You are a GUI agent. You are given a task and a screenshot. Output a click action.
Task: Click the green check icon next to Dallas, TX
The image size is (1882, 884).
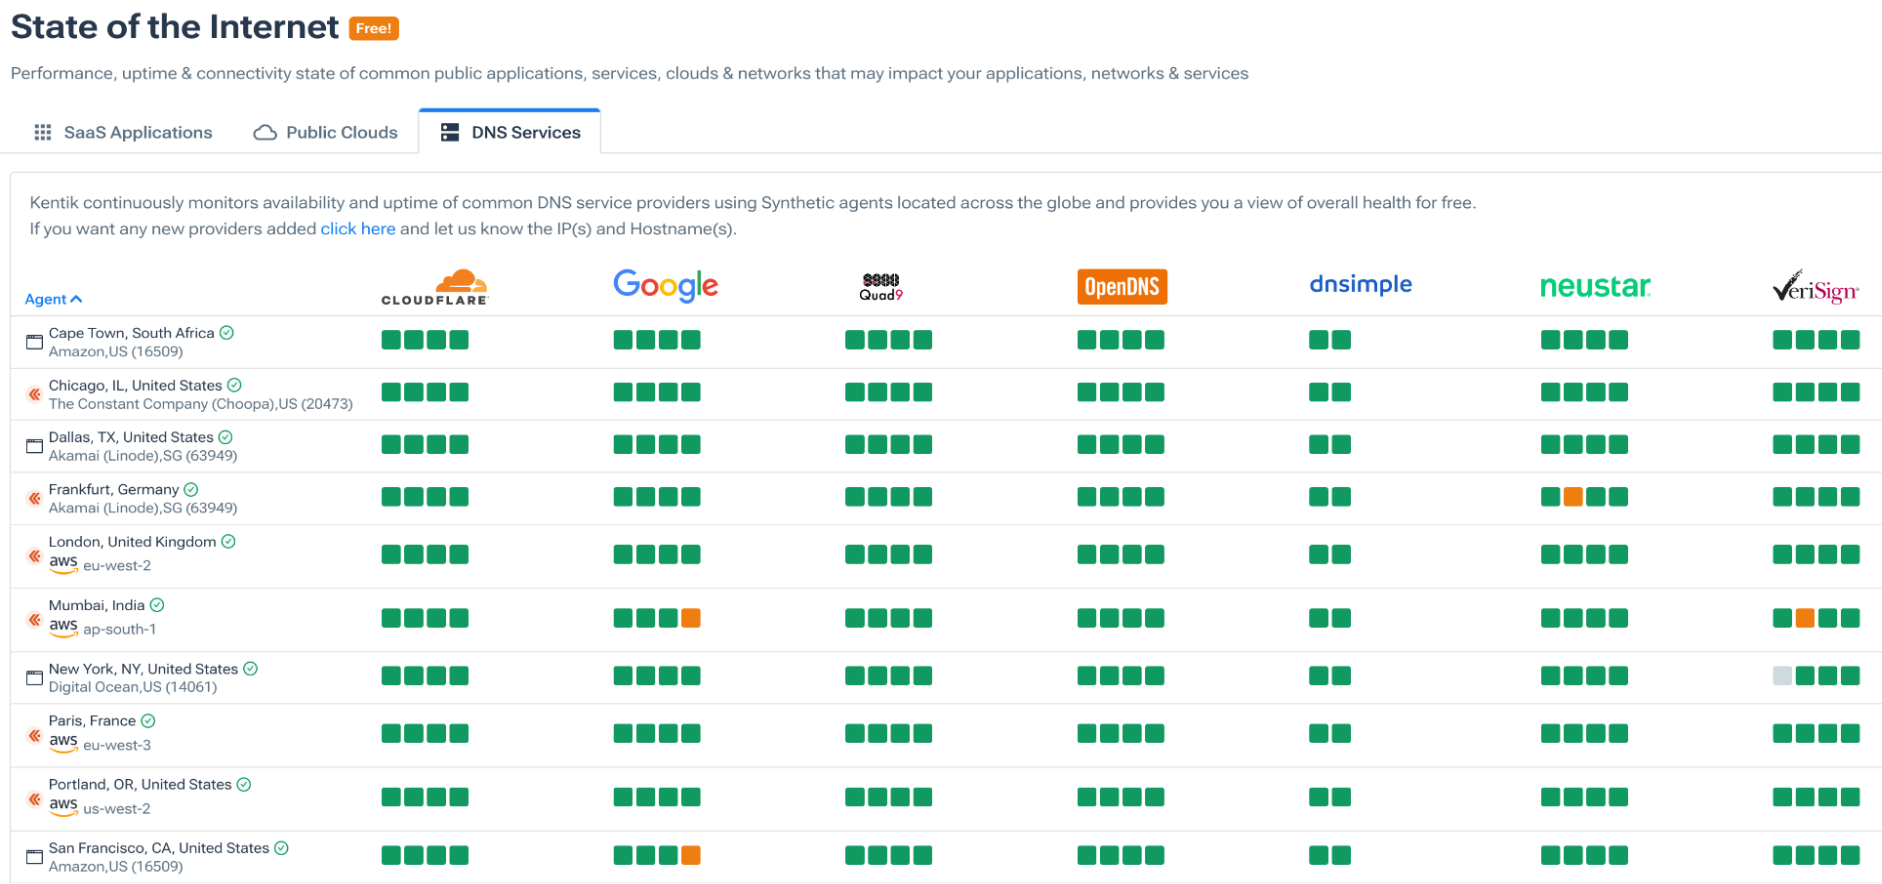(226, 437)
